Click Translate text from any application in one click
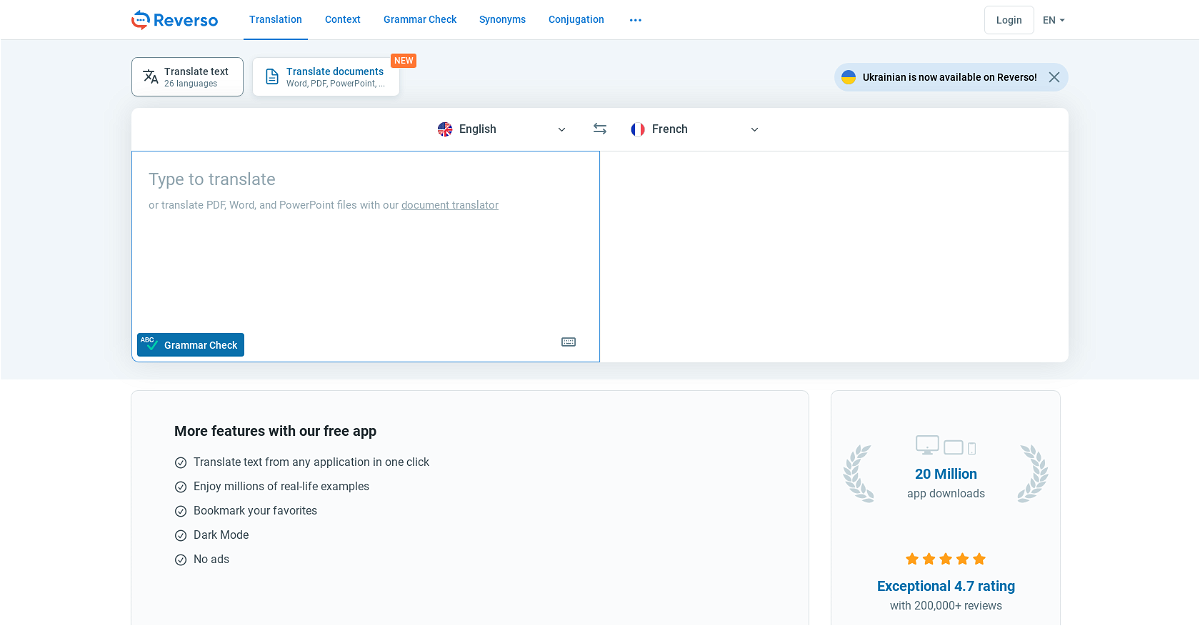 [x=311, y=462]
